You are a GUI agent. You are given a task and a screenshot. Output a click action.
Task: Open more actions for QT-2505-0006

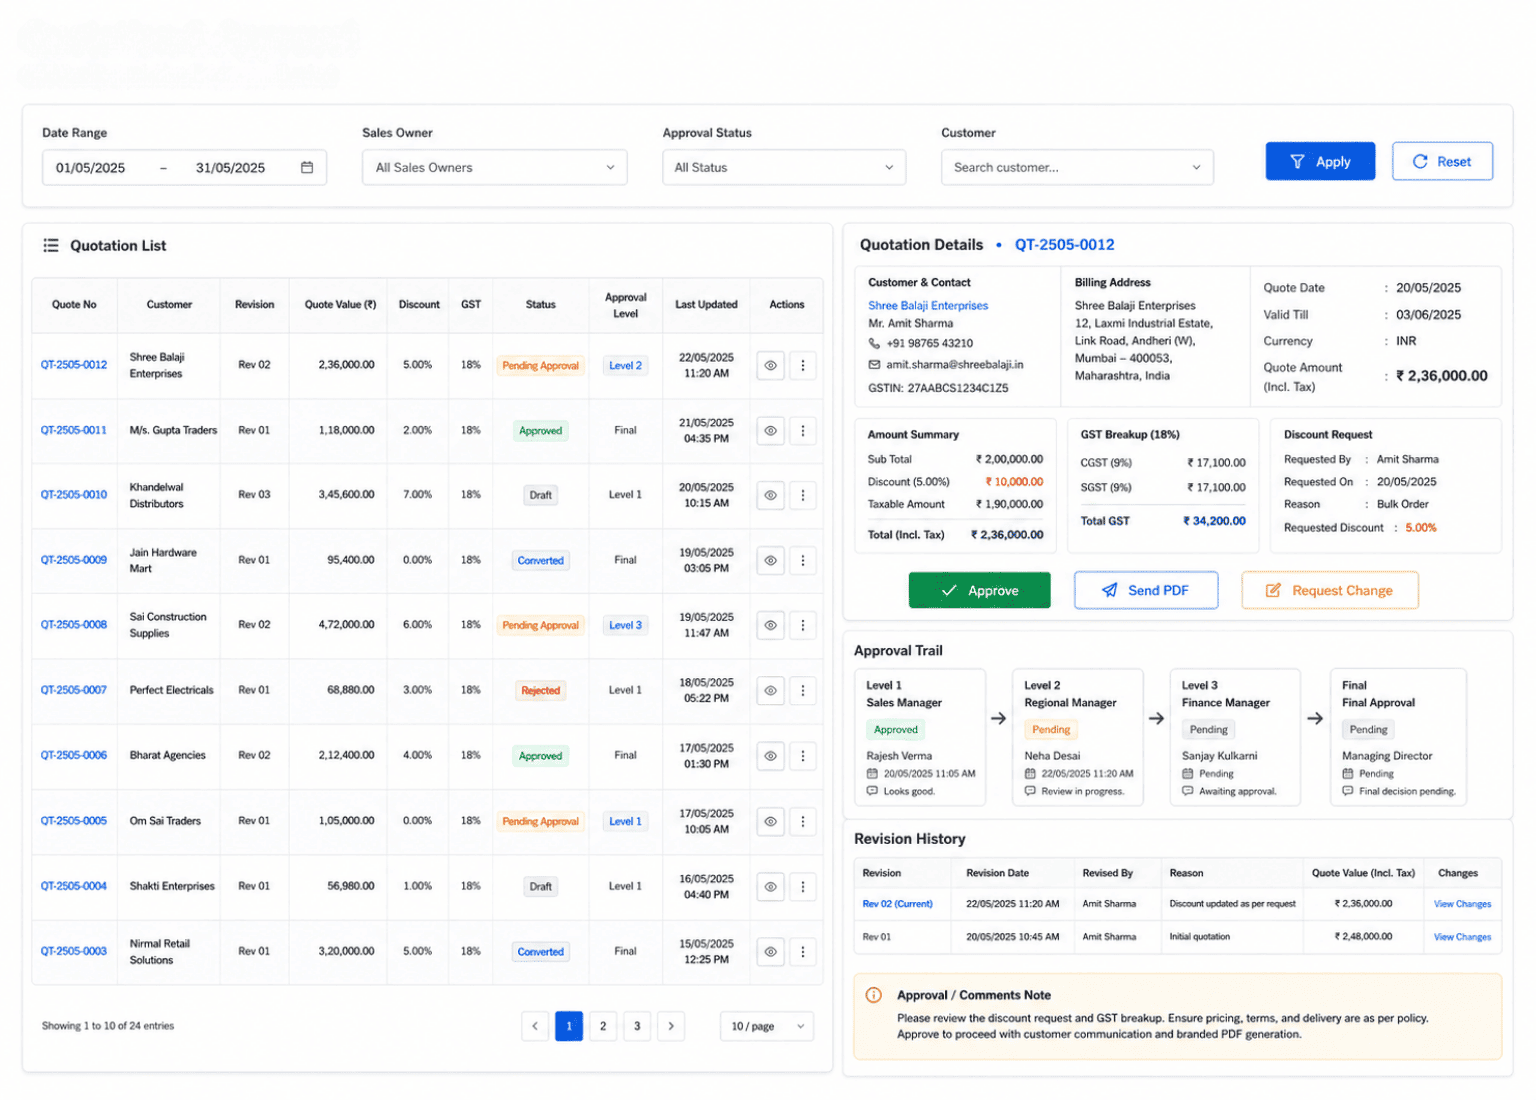pyautogui.click(x=803, y=756)
